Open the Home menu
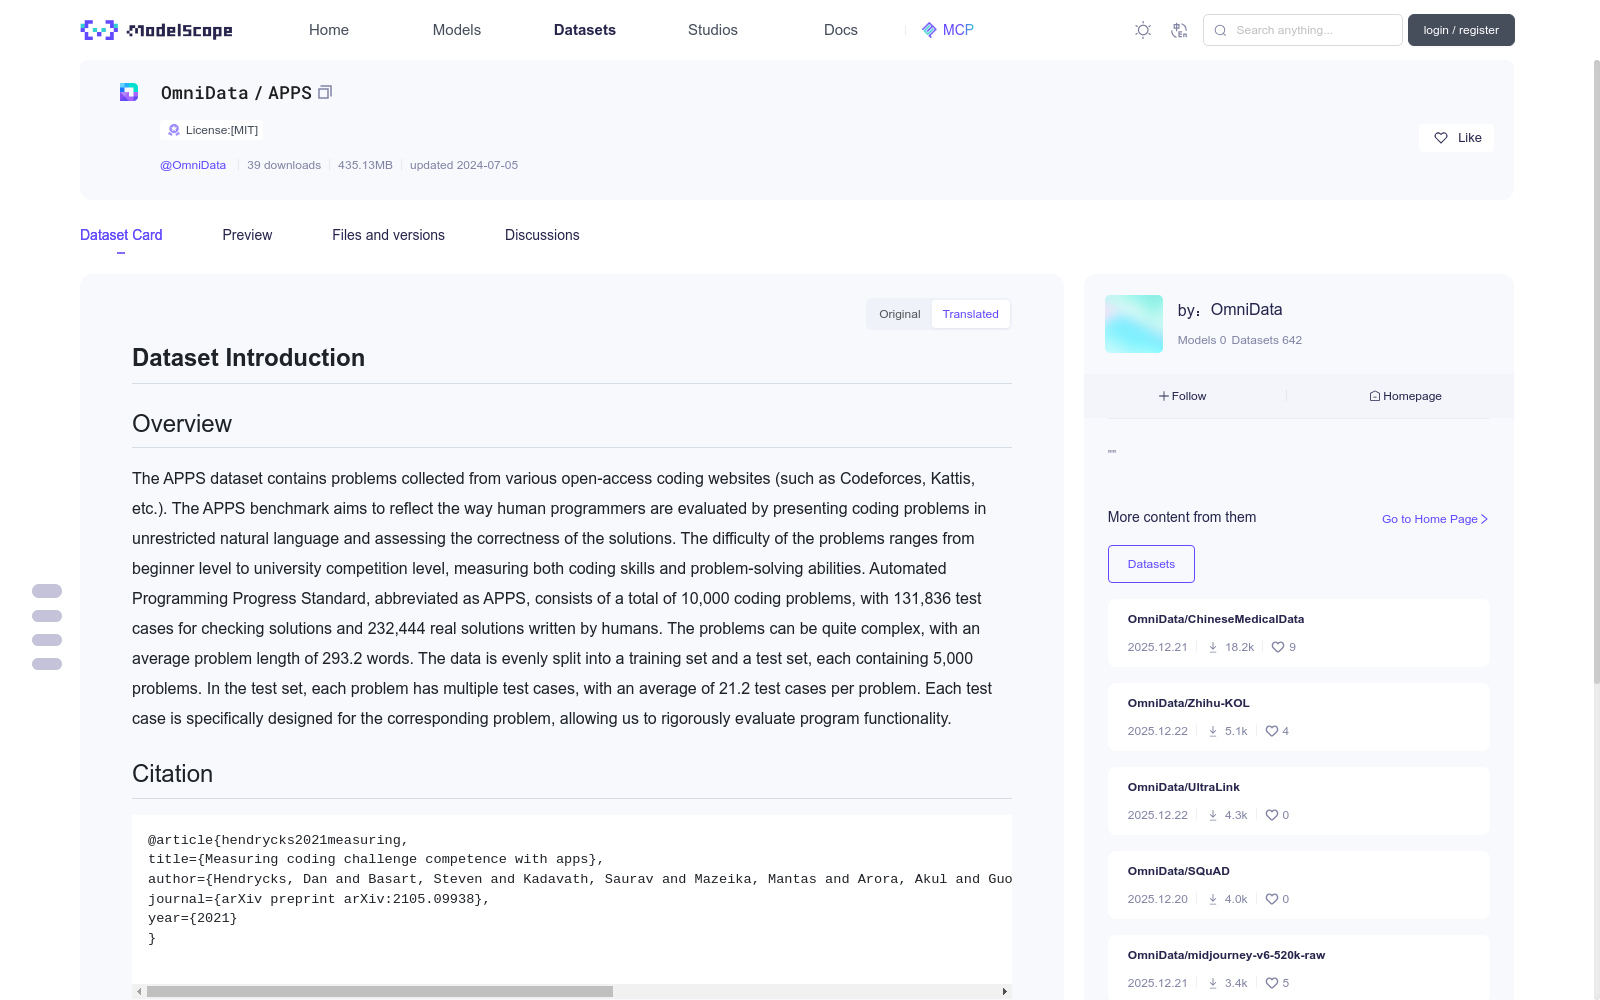Screen dimensions: 1600x1000 click(329, 30)
